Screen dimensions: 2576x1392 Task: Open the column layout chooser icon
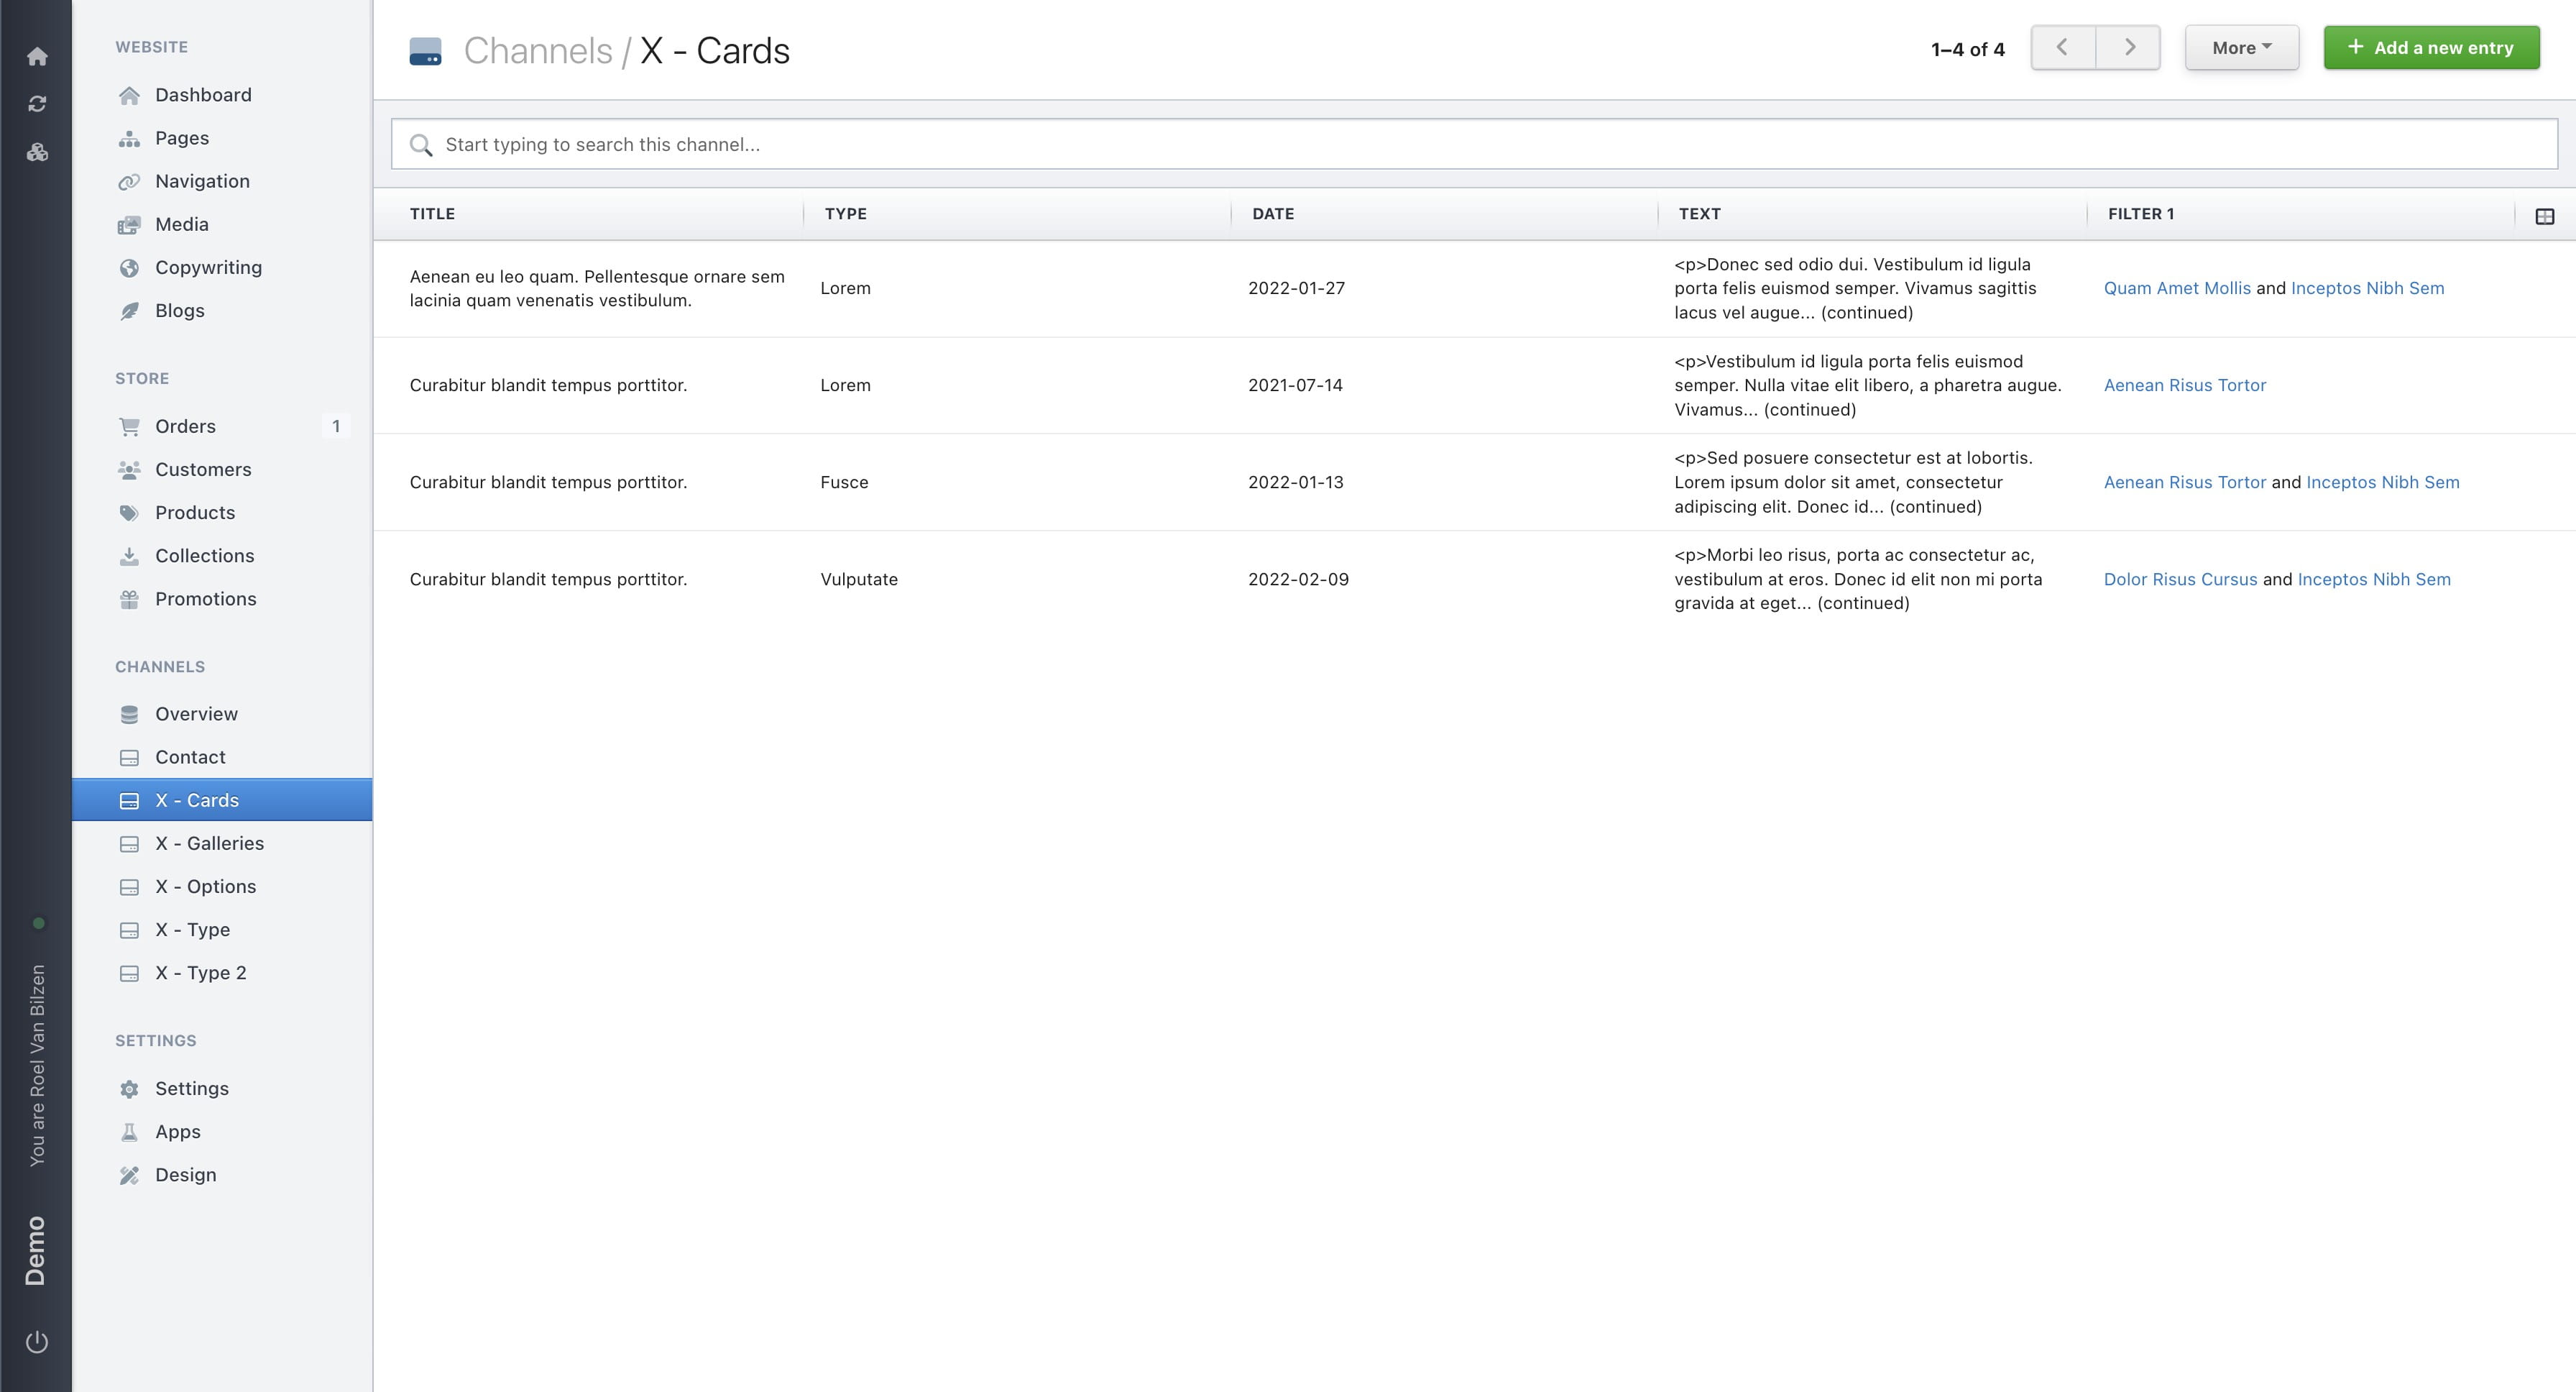coord(2544,216)
